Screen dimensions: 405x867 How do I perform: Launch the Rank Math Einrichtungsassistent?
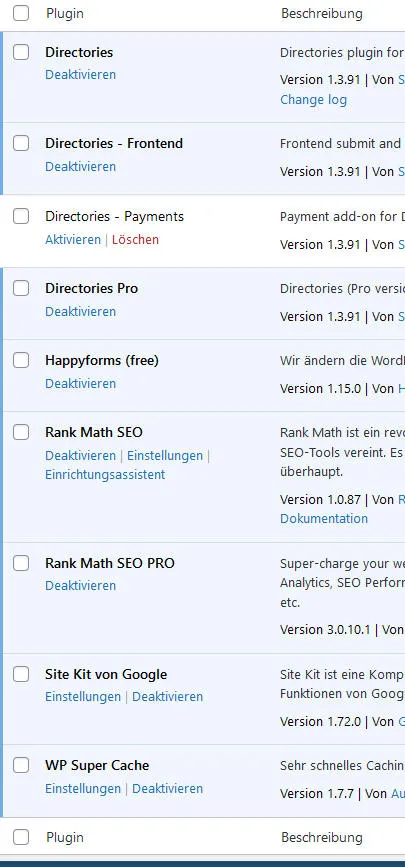(x=105, y=474)
